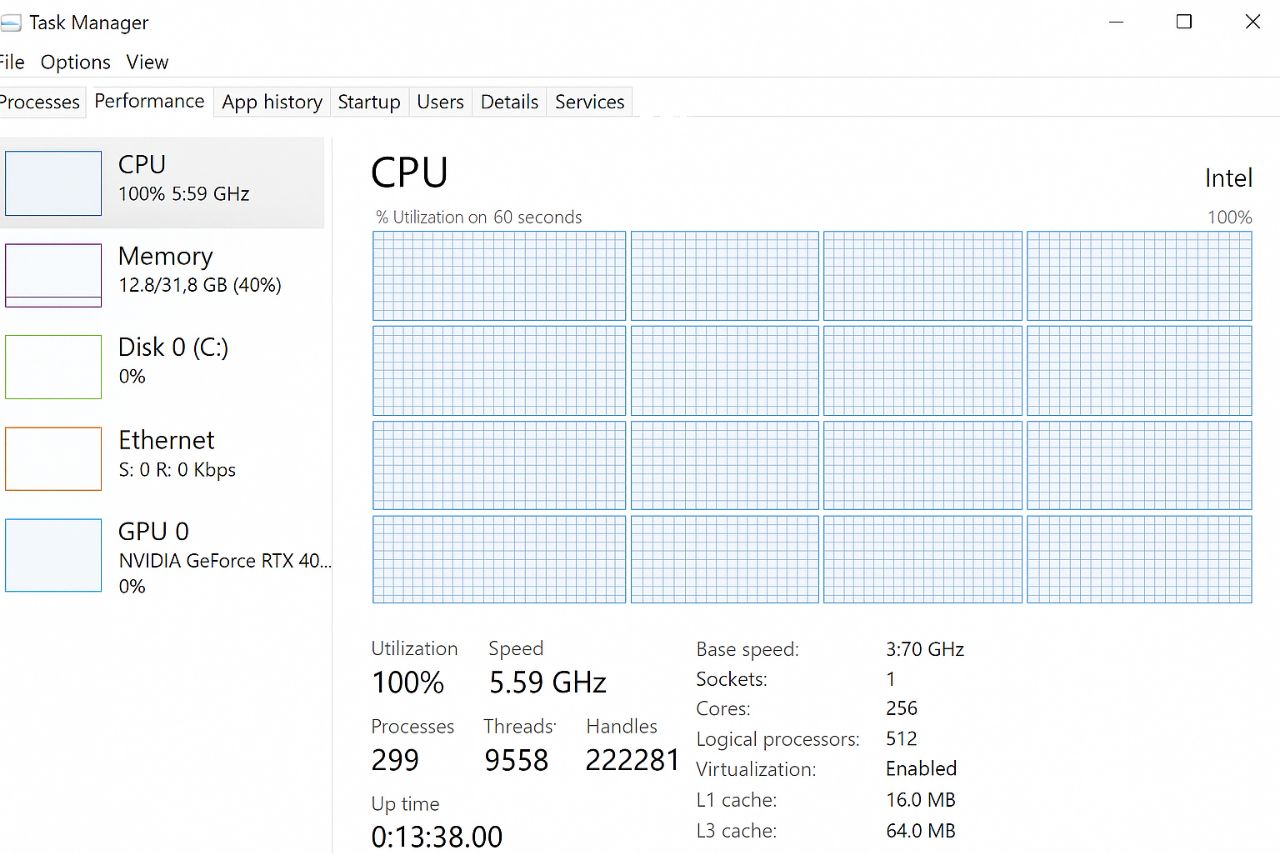This screenshot has width=1280, height=853.
Task: Maximize the Task Manager window
Action: pos(1184,22)
